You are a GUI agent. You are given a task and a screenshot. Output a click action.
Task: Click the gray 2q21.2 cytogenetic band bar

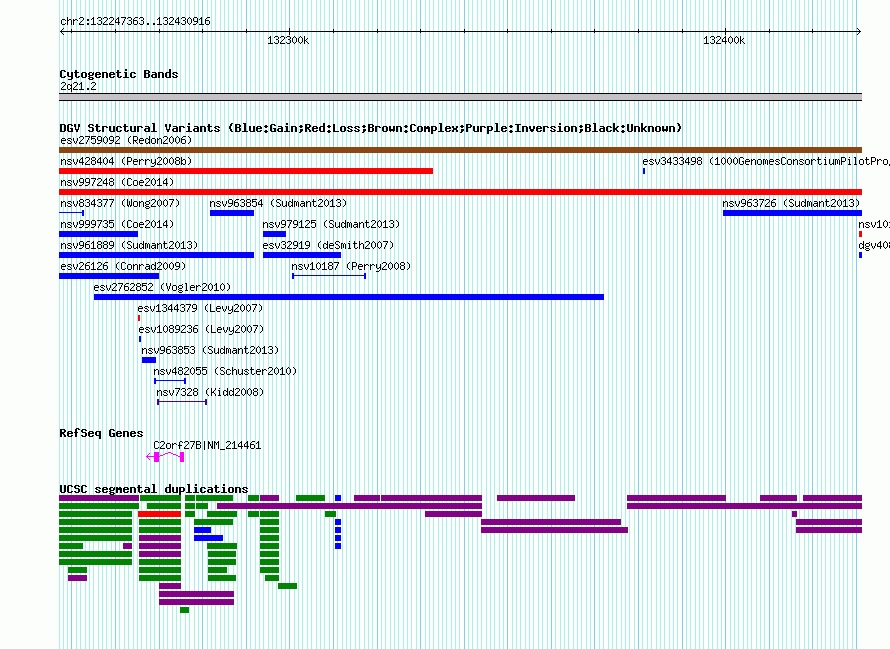point(460,97)
